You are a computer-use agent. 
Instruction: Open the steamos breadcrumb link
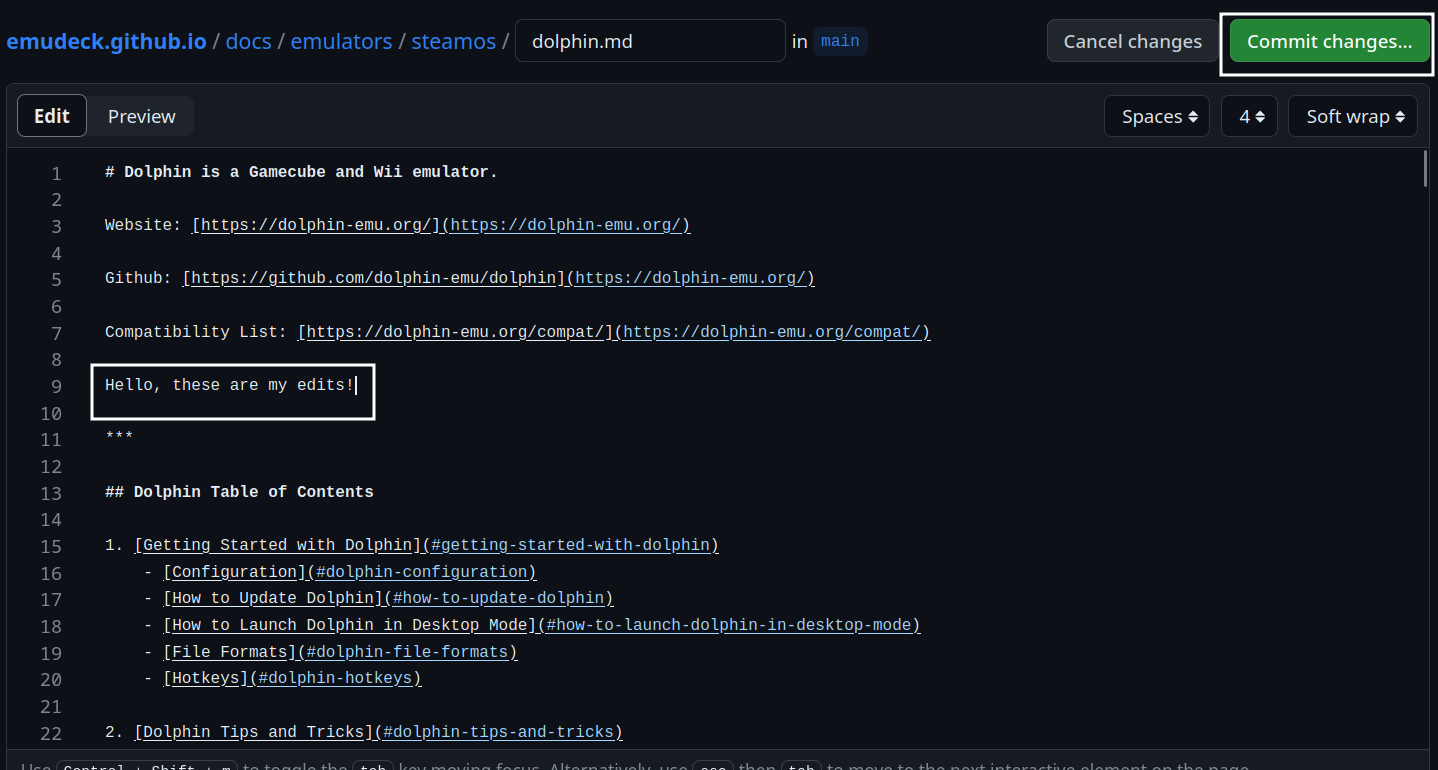453,41
